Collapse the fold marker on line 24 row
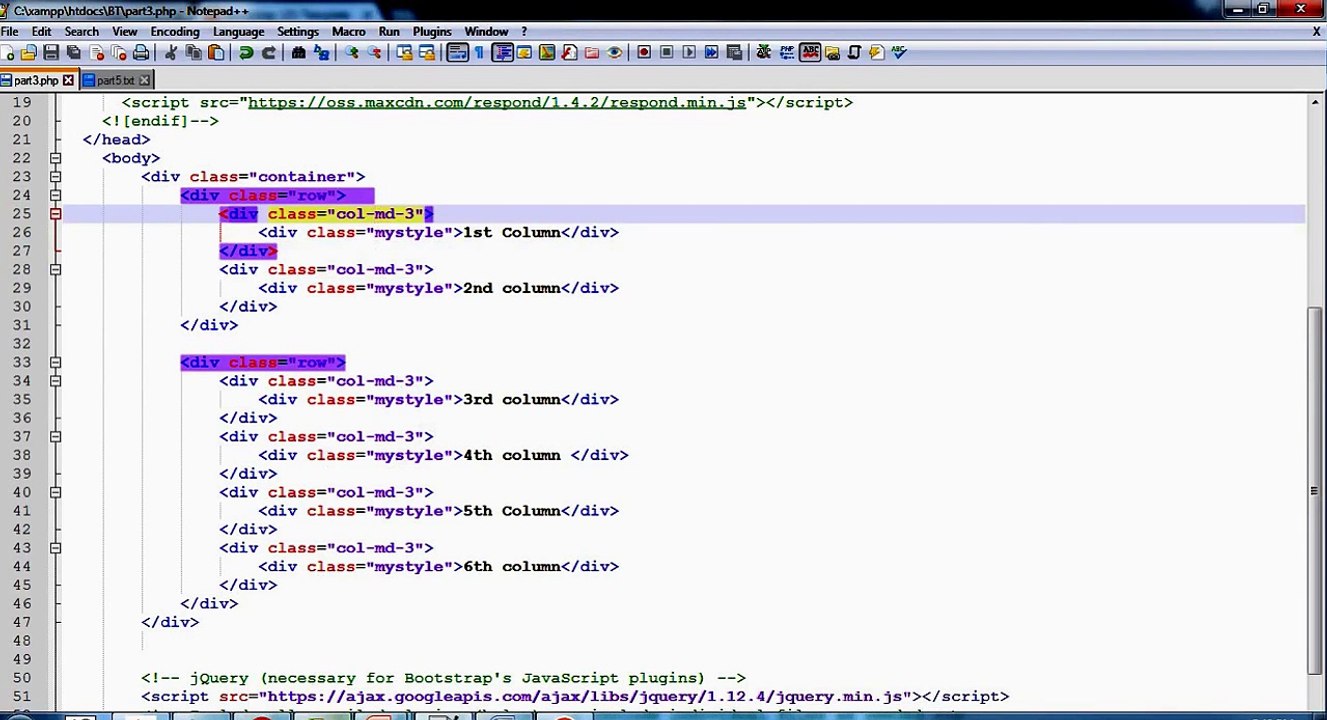 55,196
